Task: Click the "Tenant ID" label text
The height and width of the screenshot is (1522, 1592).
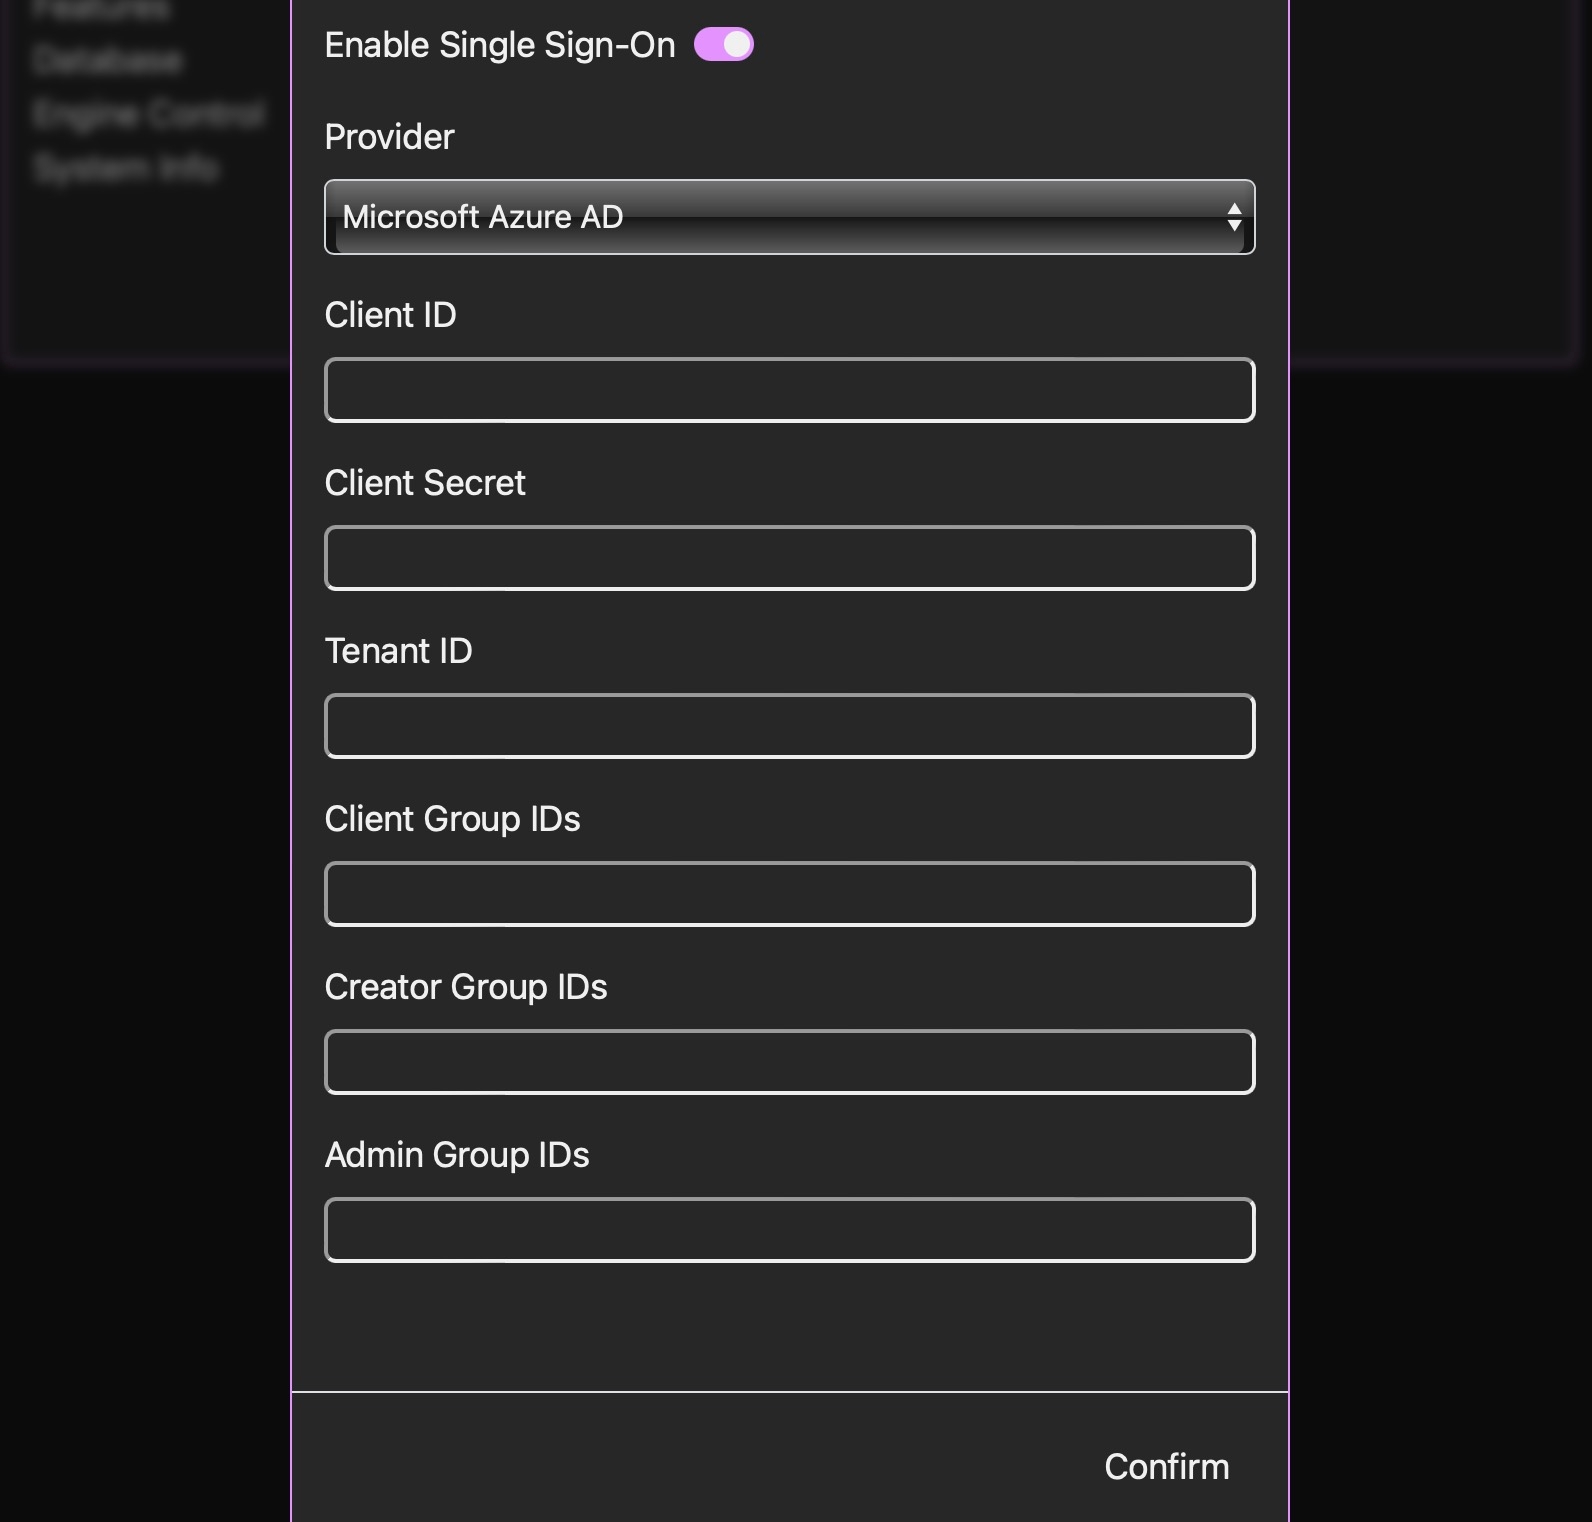Action: click(x=398, y=651)
